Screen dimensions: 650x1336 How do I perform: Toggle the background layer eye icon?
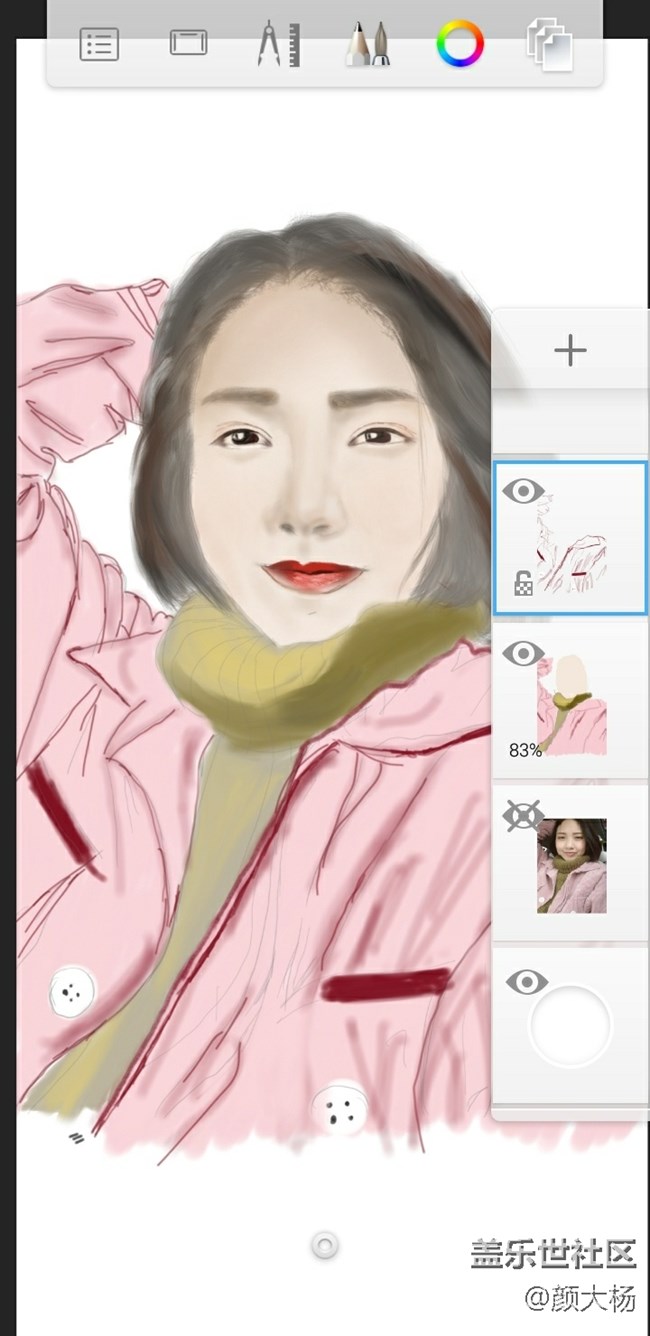coord(525,982)
